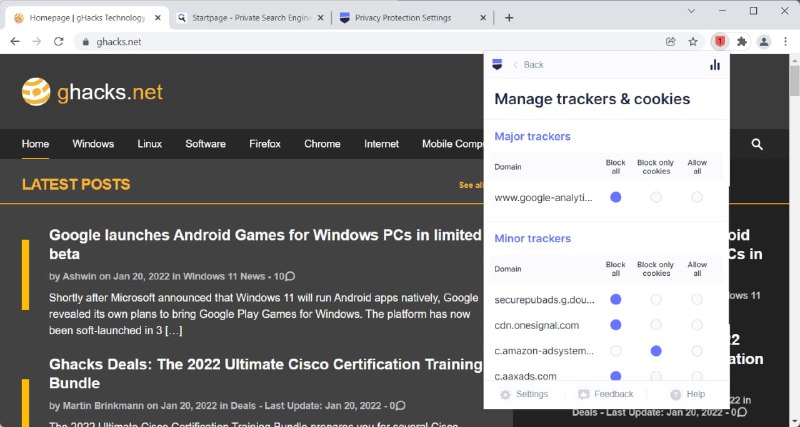Open the Ghacks Deals Cisco Certification article
The image size is (800, 427).
[x=265, y=373]
